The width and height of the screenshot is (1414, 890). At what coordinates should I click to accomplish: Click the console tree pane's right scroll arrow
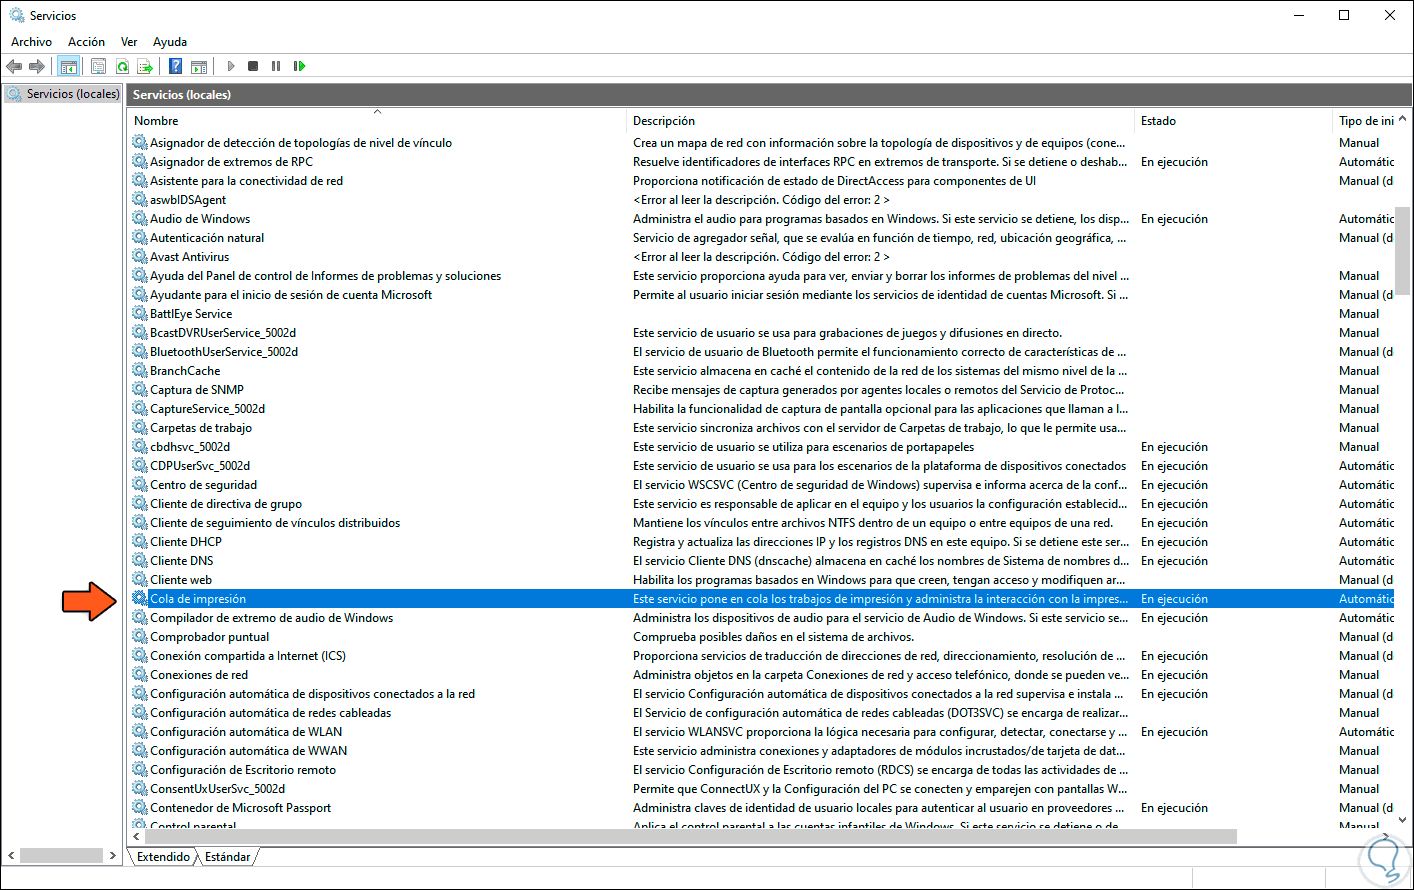113,856
